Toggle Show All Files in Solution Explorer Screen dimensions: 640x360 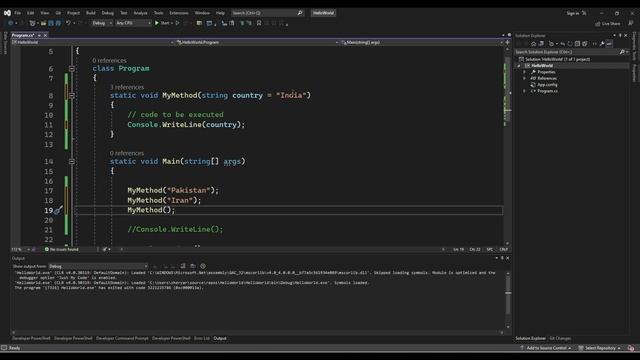point(584,44)
